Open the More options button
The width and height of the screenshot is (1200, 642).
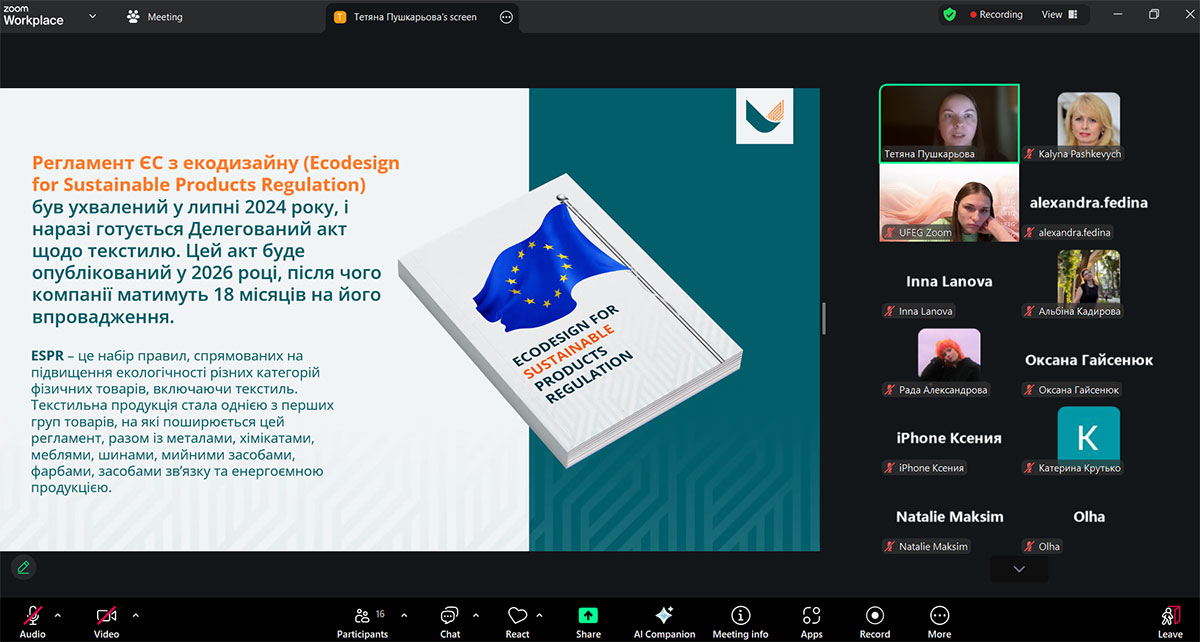click(939, 621)
